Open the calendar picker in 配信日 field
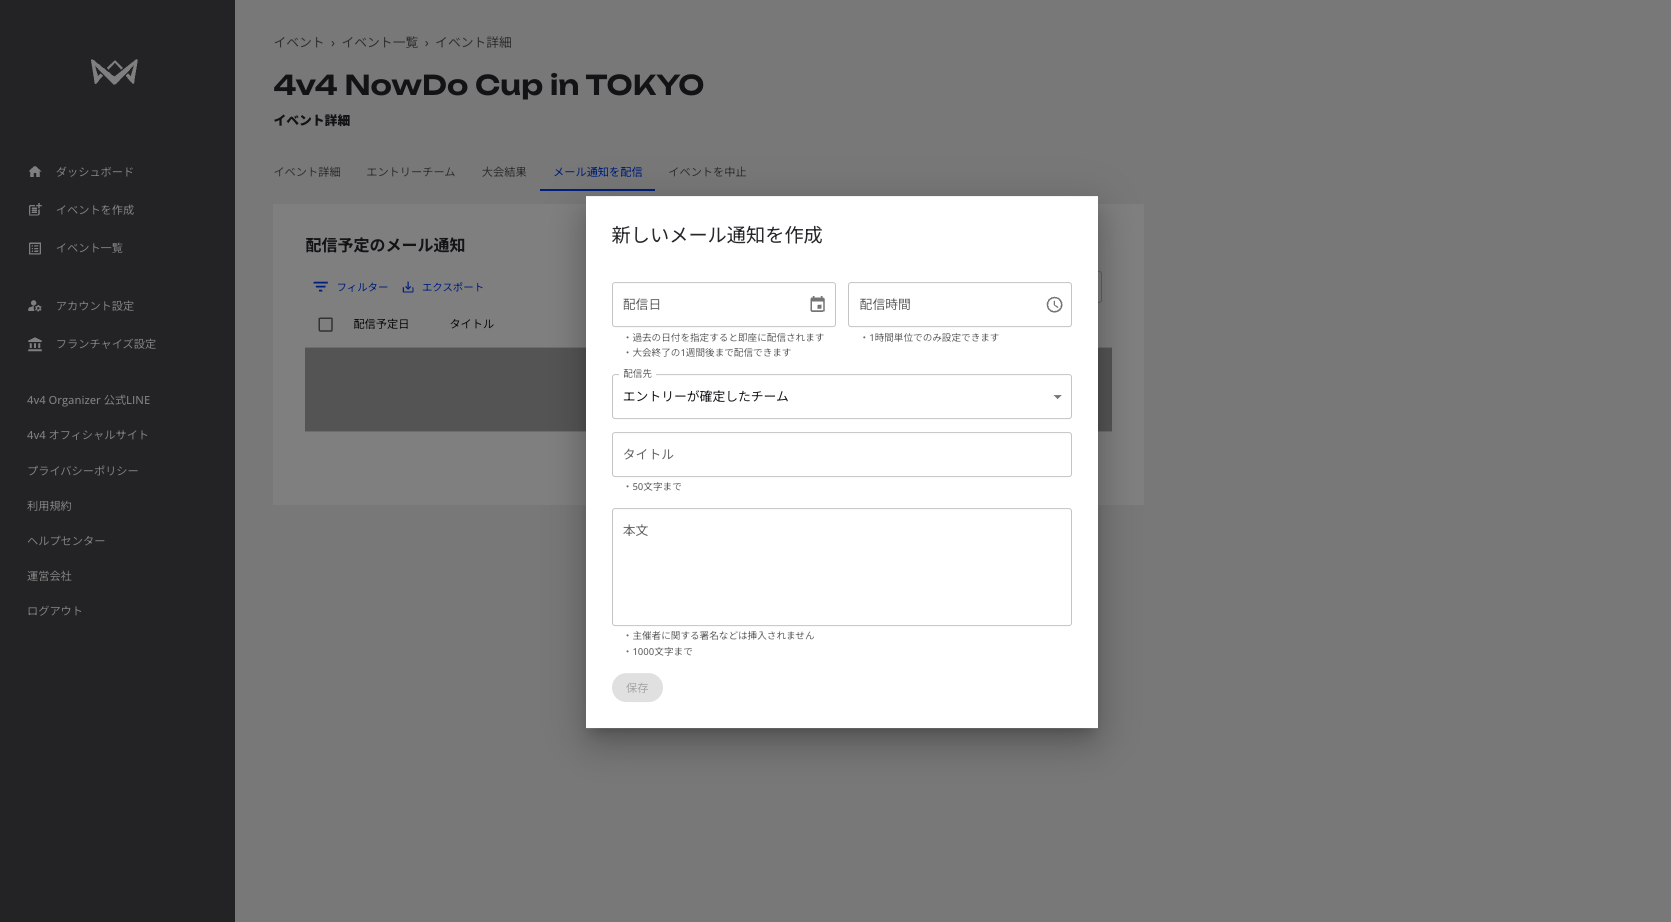The height and width of the screenshot is (922, 1671). coord(817,304)
